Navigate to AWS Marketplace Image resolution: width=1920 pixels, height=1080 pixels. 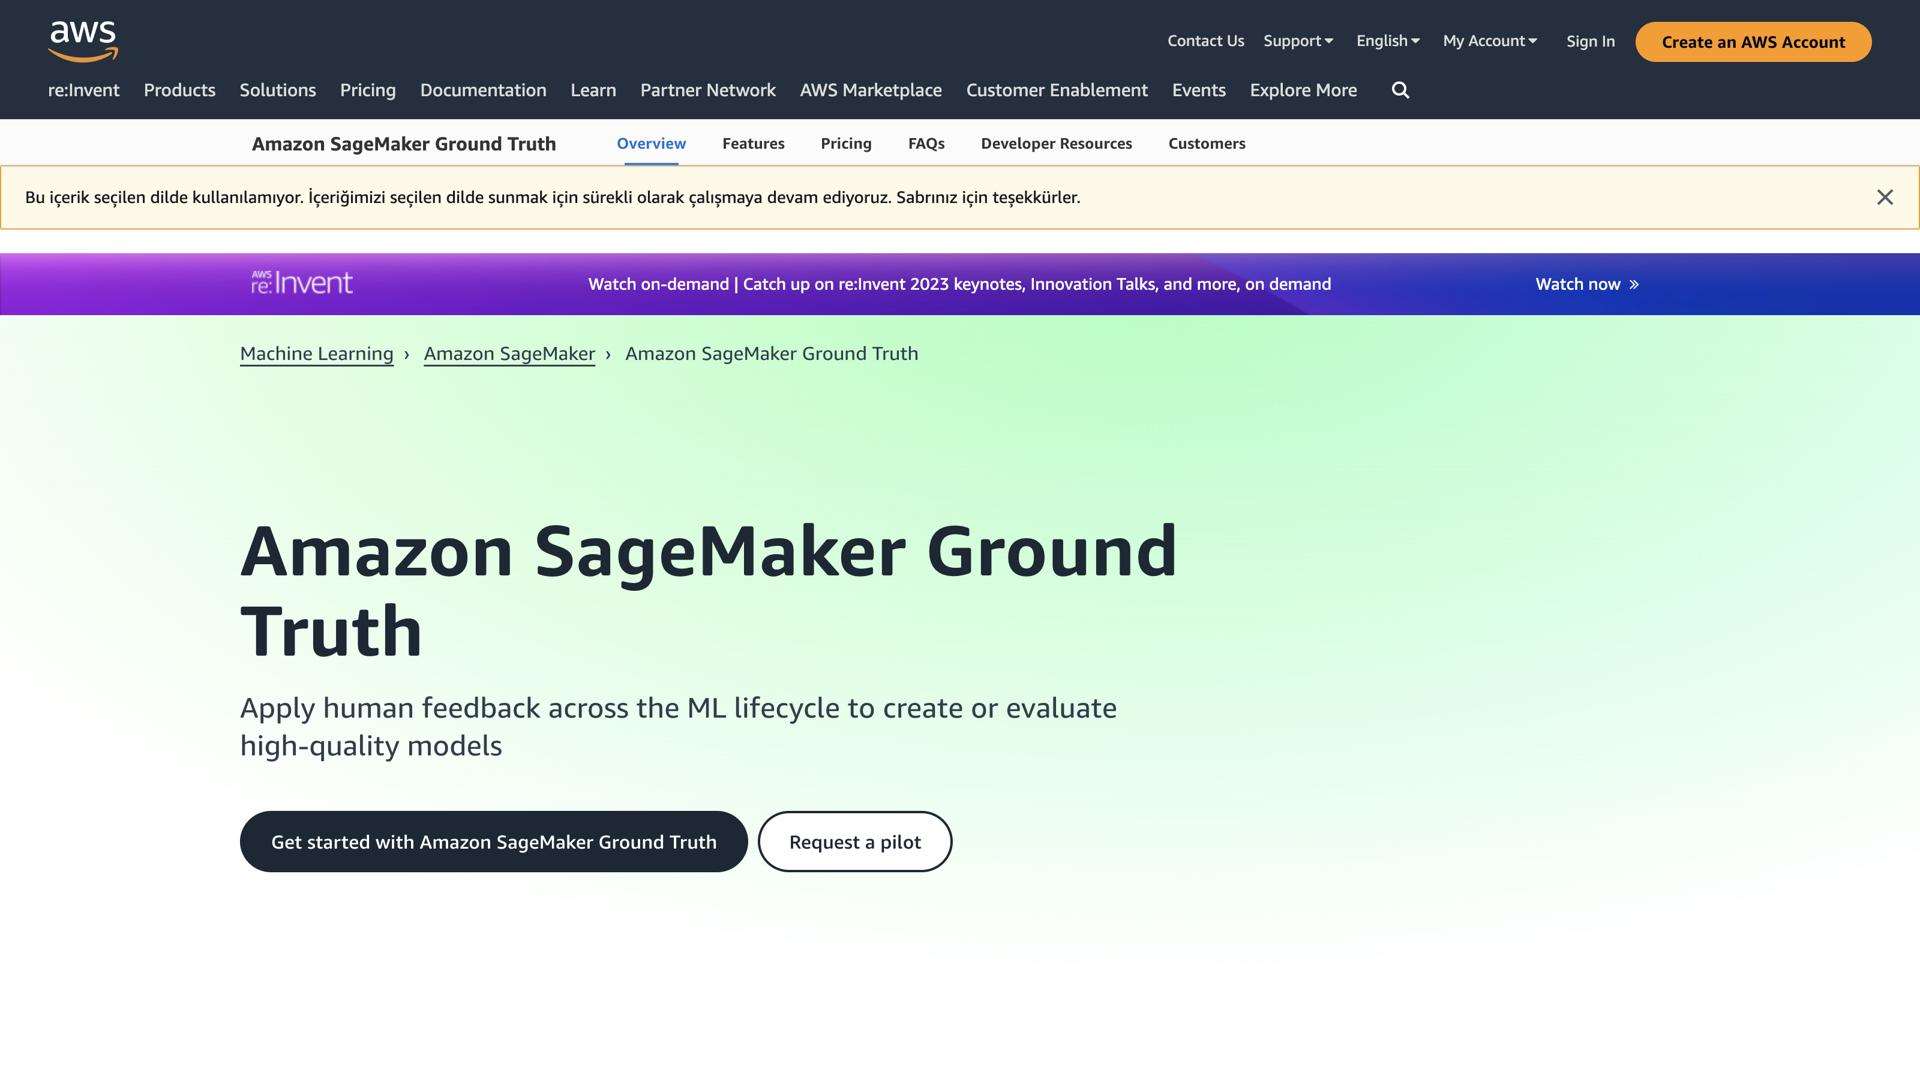(870, 90)
